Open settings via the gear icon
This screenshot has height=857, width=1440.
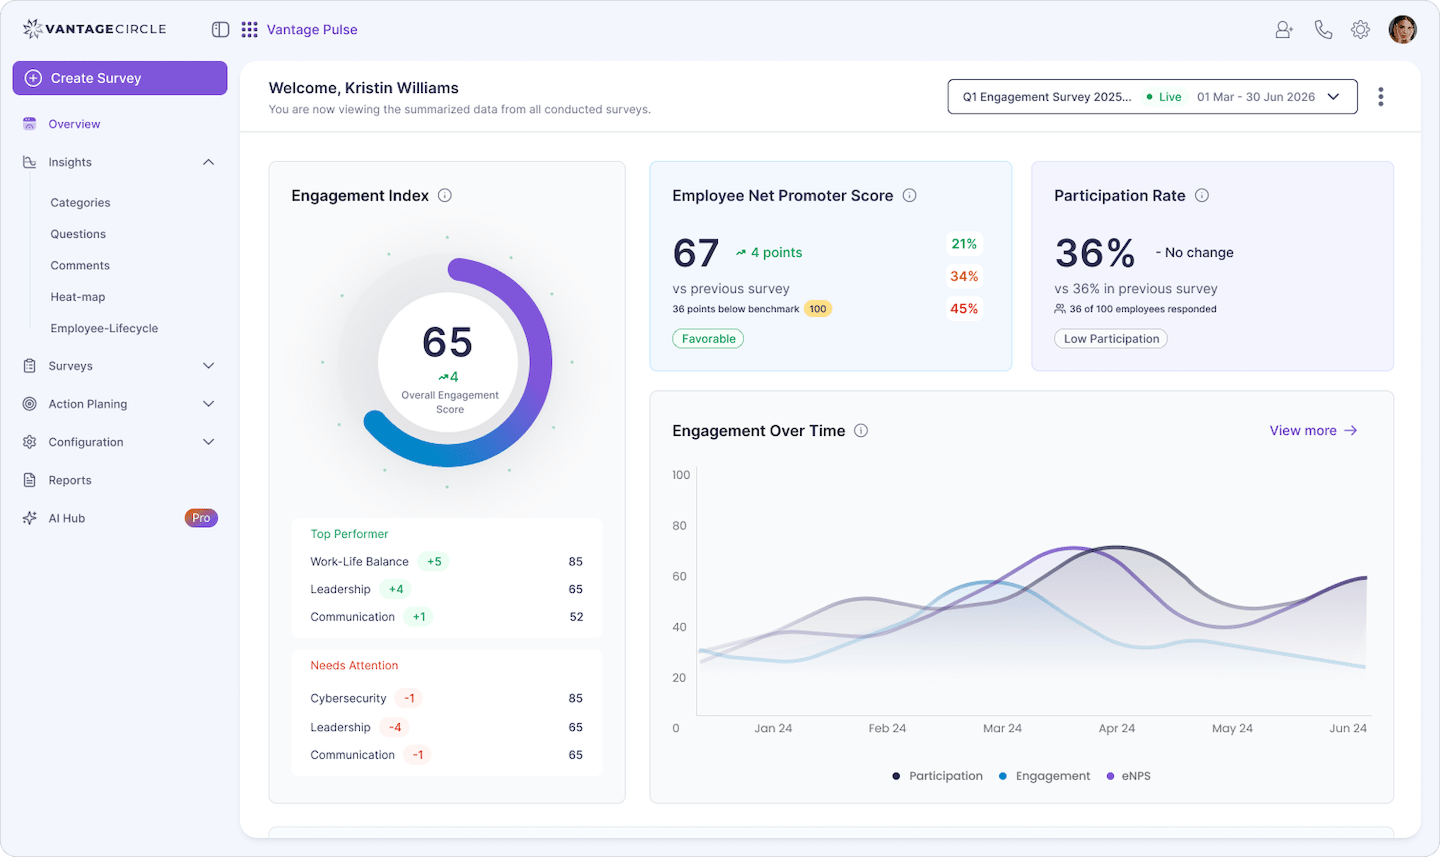tap(1360, 29)
